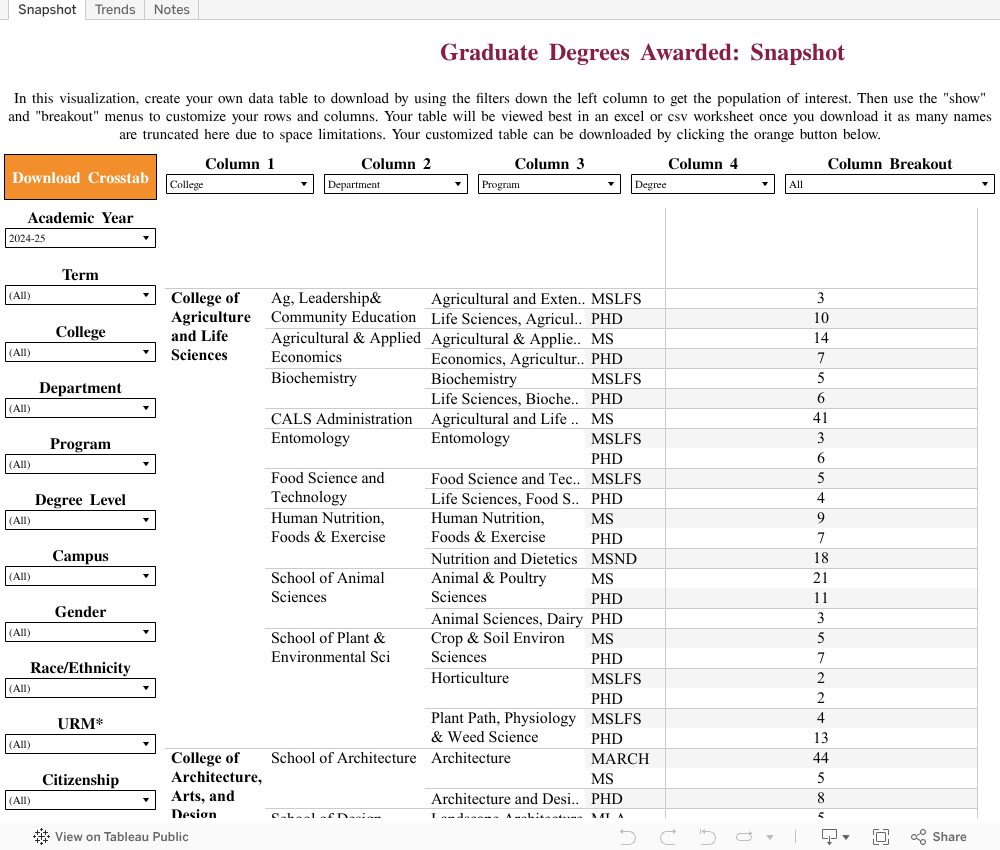
Task: Open the Refresh options small arrow
Action: click(770, 837)
